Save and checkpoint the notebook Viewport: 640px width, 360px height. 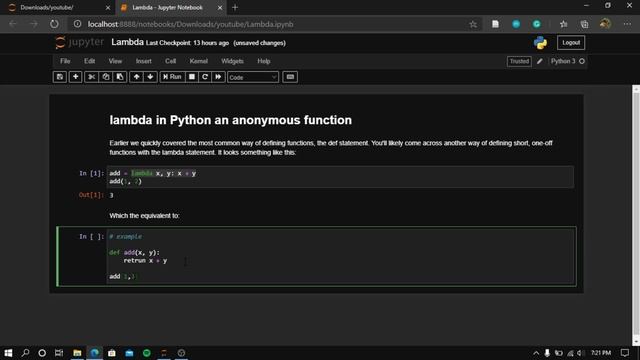[60, 77]
